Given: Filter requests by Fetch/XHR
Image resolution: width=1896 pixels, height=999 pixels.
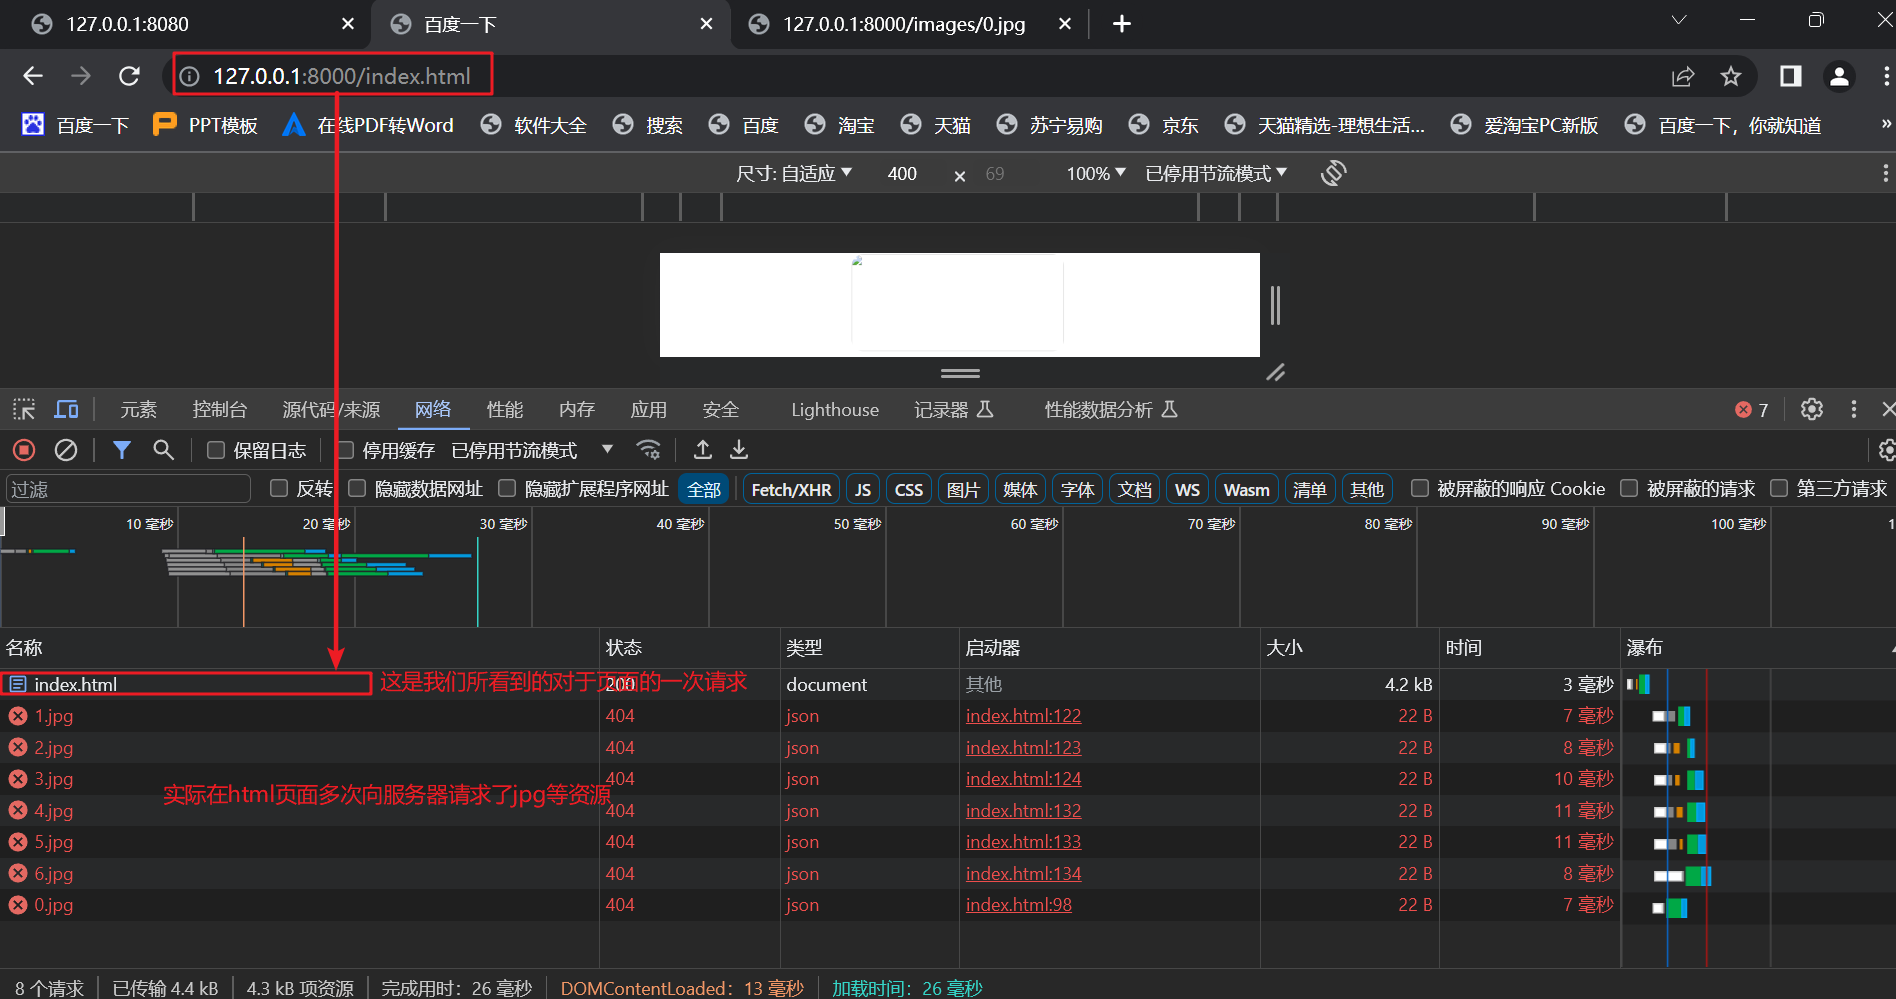Looking at the screenshot, I should click(x=791, y=489).
